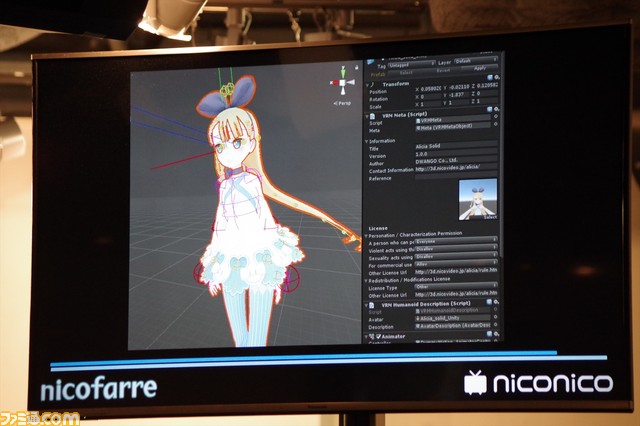The image size is (640, 426).
Task: Open object picker for Meta field
Action: [496, 124]
